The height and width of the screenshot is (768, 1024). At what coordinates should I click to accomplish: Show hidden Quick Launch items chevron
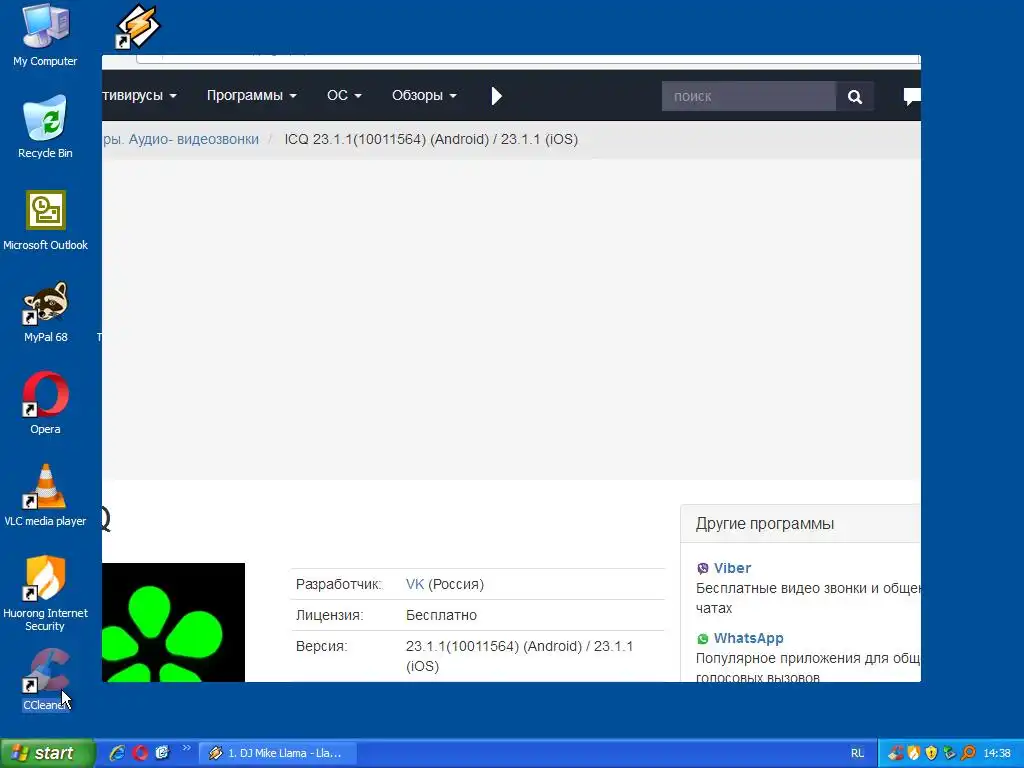click(186, 748)
